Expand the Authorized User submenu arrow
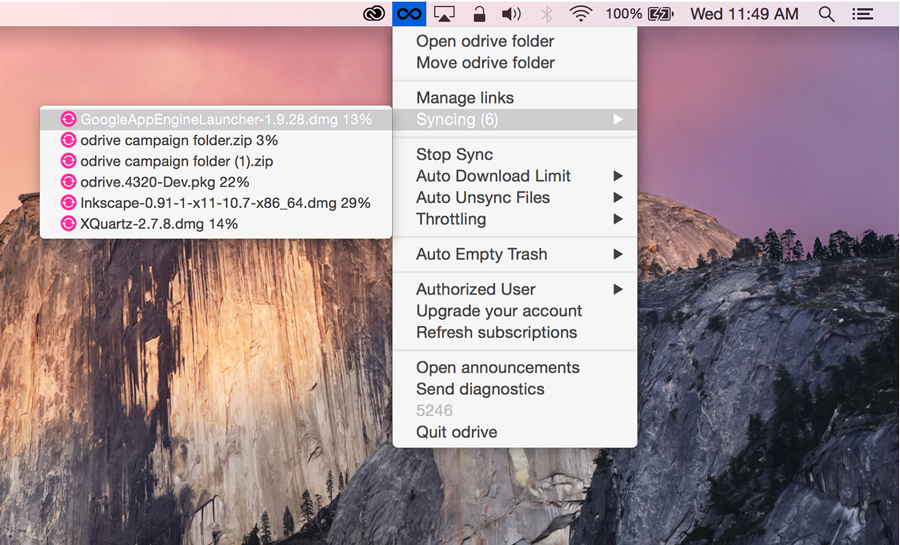Viewport: 900px width, 545px height. pos(618,289)
